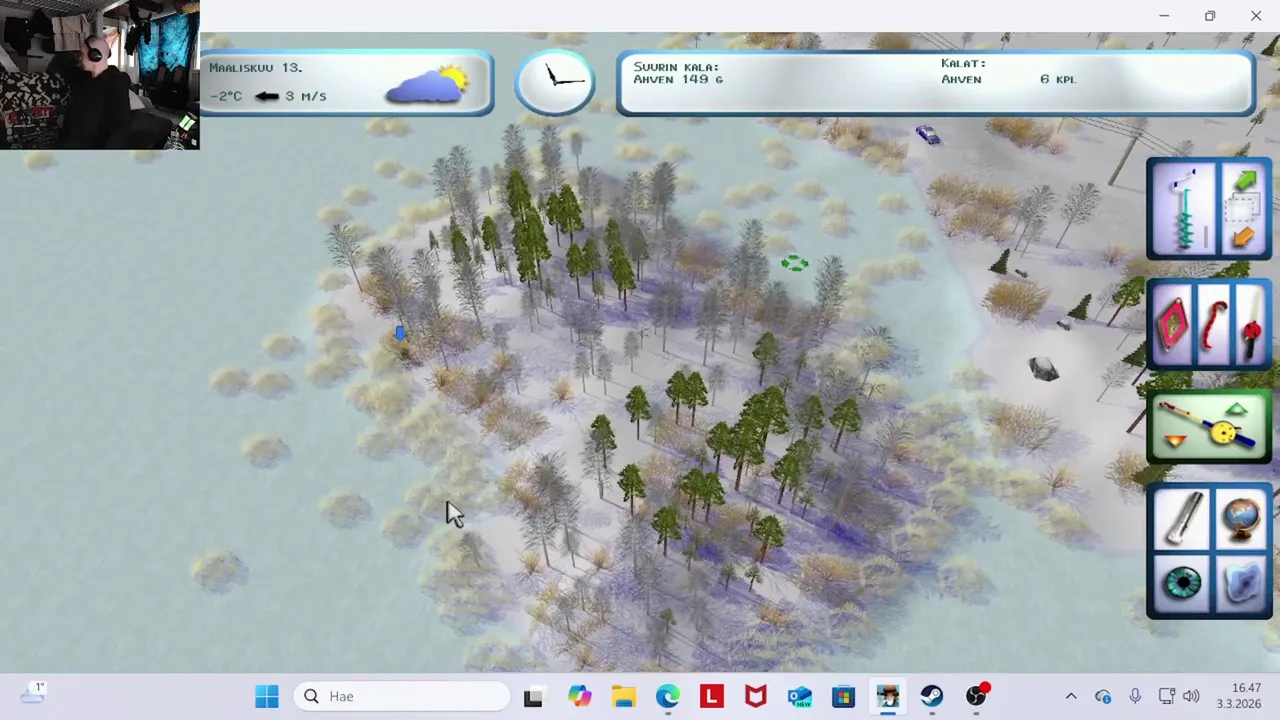Open the lake depth map icon

(x=1242, y=583)
